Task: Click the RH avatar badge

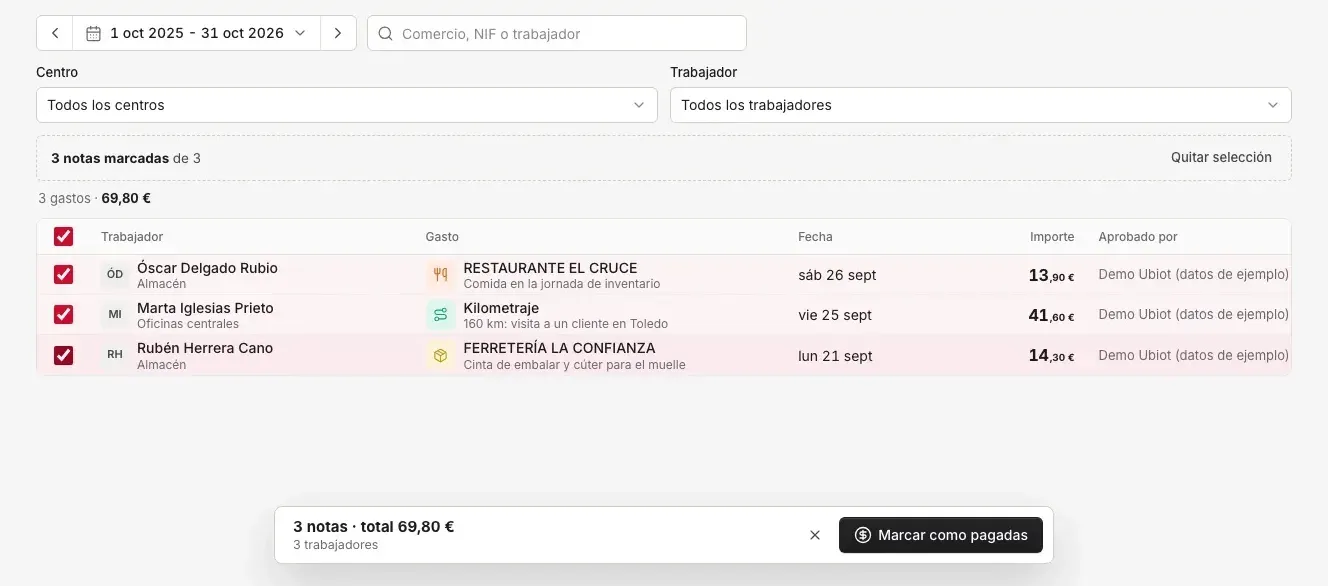Action: [x=115, y=355]
